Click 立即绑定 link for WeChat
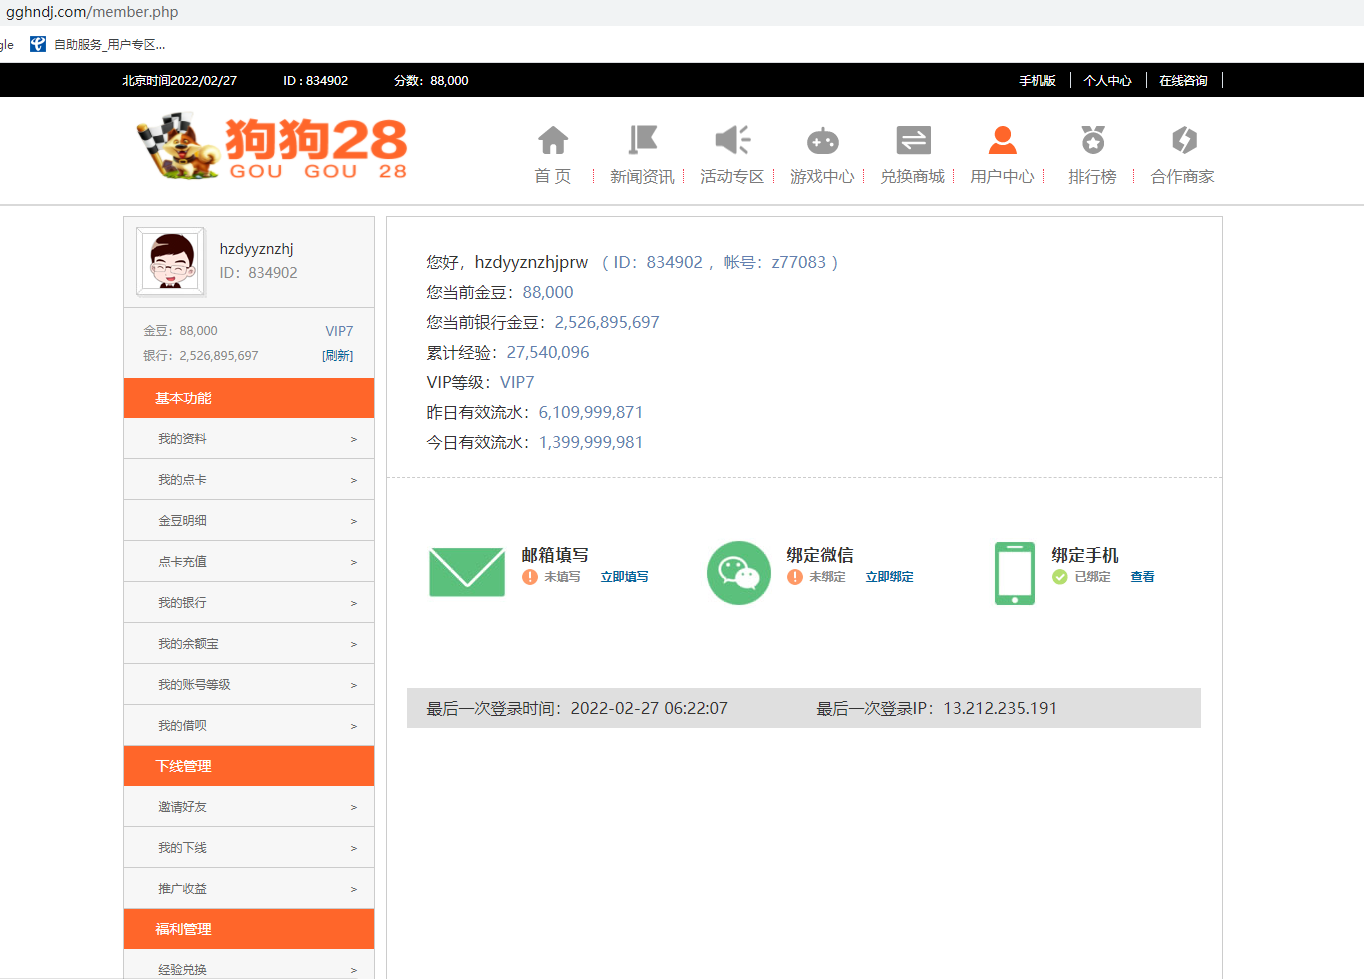Screen dimensions: 1364x979 coord(889,577)
